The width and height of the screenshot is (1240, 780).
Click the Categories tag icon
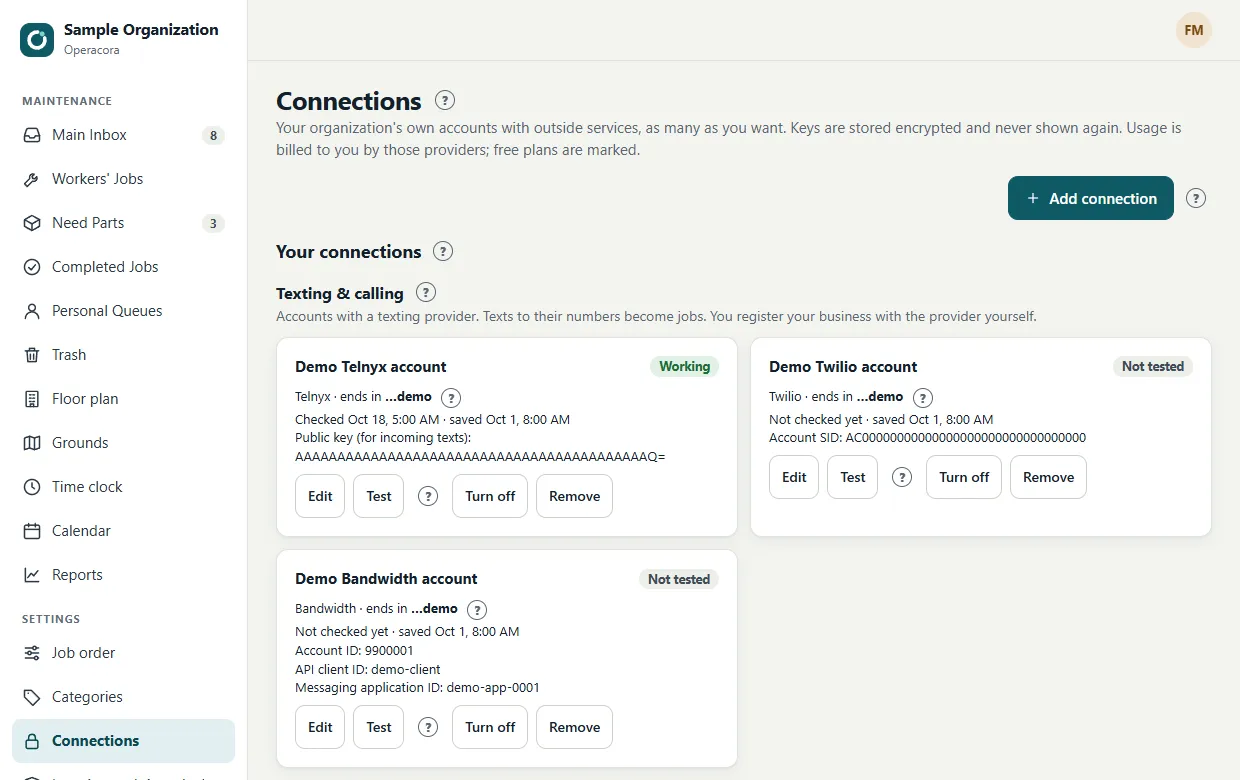32,697
